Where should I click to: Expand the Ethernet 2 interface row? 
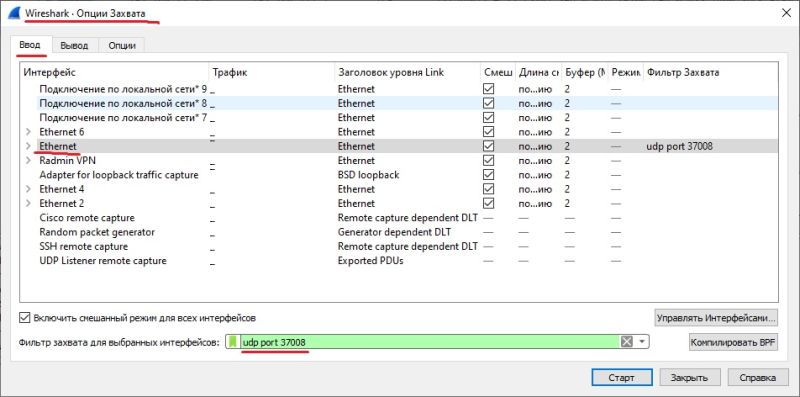pyautogui.click(x=29, y=204)
